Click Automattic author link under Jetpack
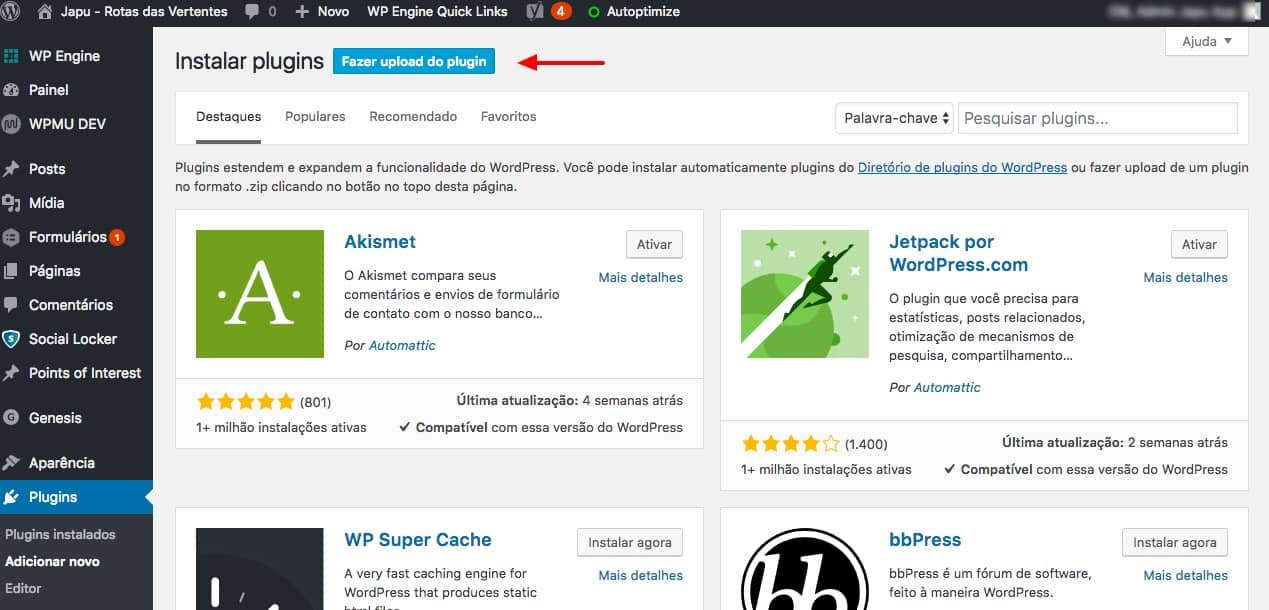Screen dimensions: 1269x610 [x=947, y=387]
